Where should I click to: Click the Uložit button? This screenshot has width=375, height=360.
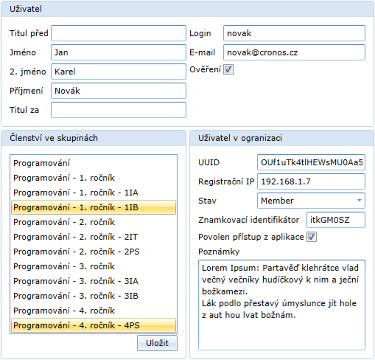point(157,343)
